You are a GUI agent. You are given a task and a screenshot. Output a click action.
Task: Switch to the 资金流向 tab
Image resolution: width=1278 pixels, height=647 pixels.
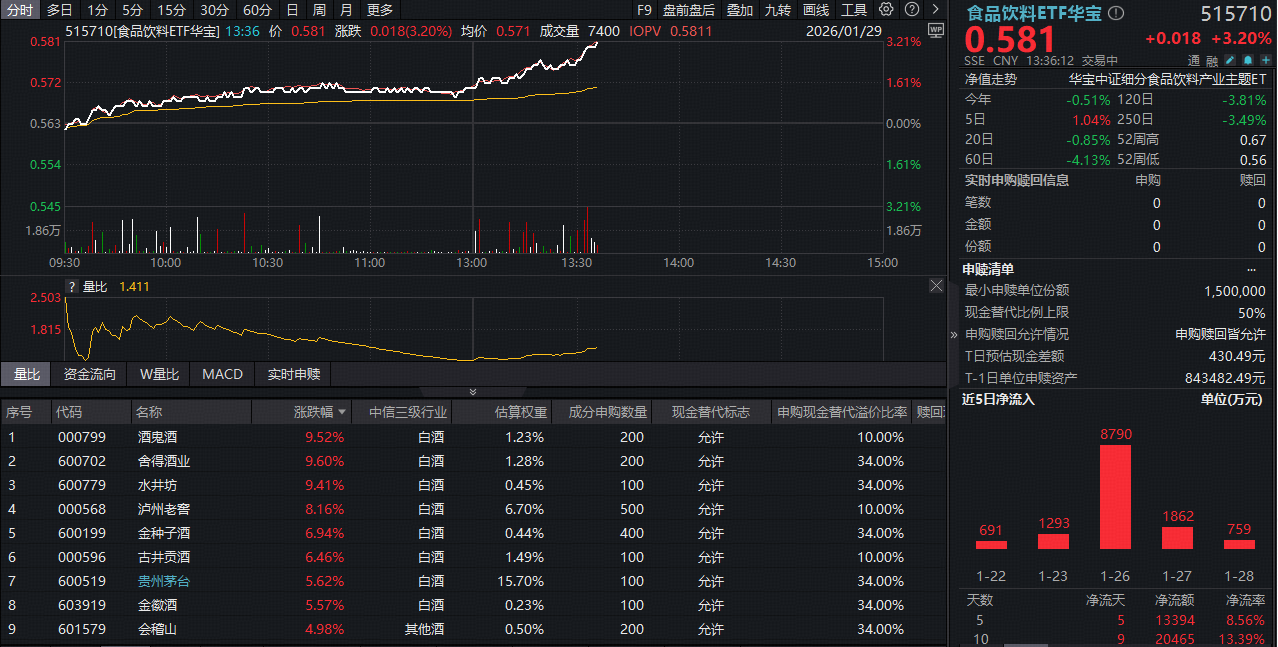pyautogui.click(x=89, y=374)
